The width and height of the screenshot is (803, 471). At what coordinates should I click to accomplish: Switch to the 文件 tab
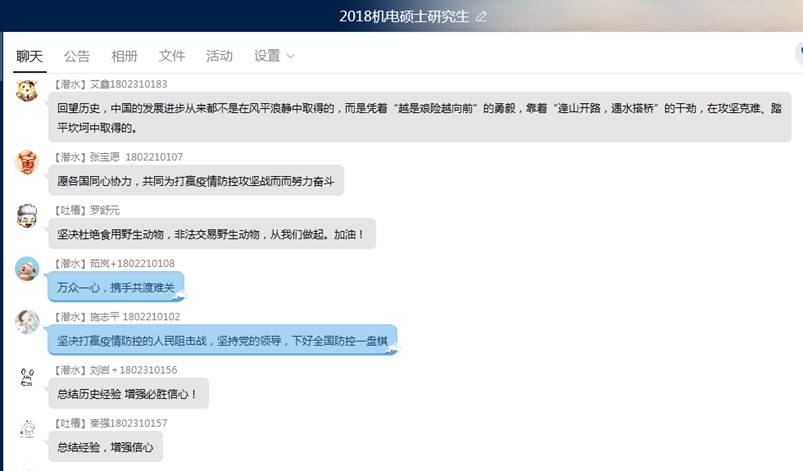[172, 56]
